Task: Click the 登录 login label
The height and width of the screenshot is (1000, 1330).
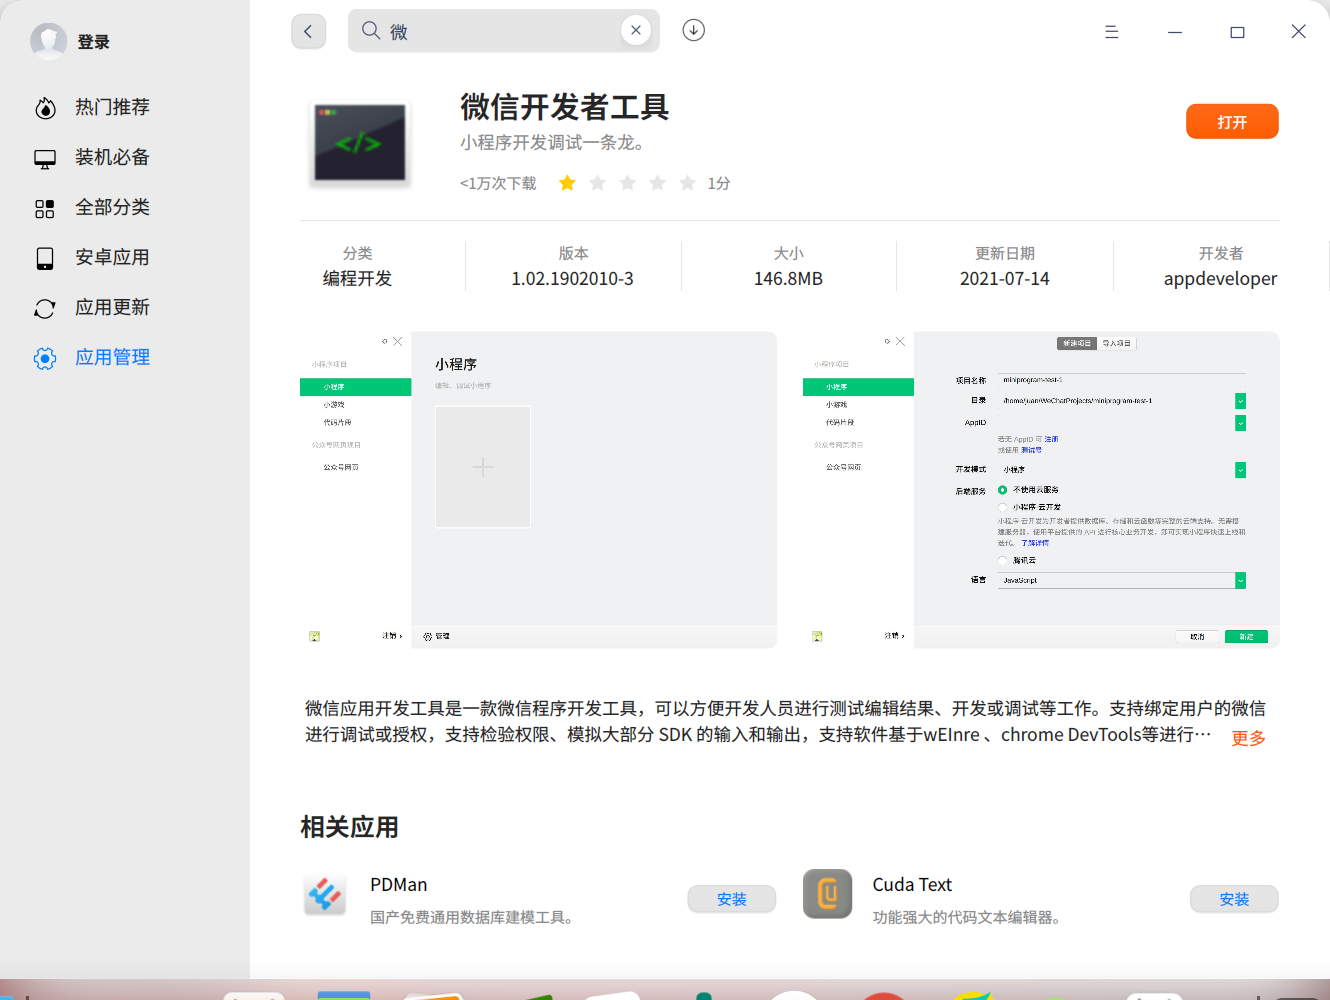Action: (x=94, y=42)
